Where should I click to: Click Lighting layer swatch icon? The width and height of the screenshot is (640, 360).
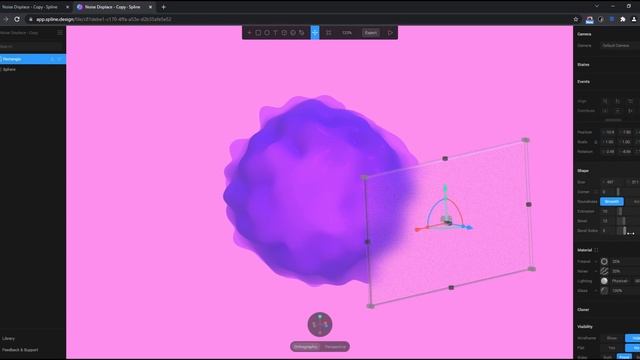coord(604,281)
